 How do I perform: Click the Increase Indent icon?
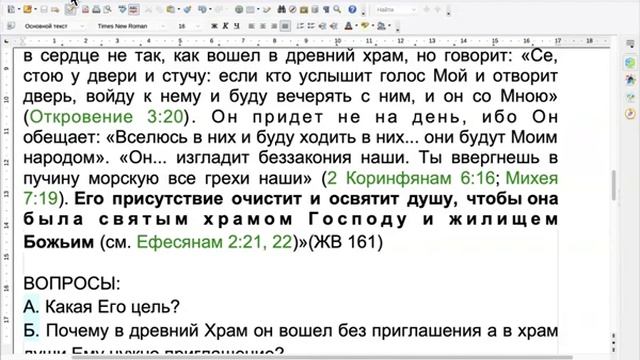333,26
